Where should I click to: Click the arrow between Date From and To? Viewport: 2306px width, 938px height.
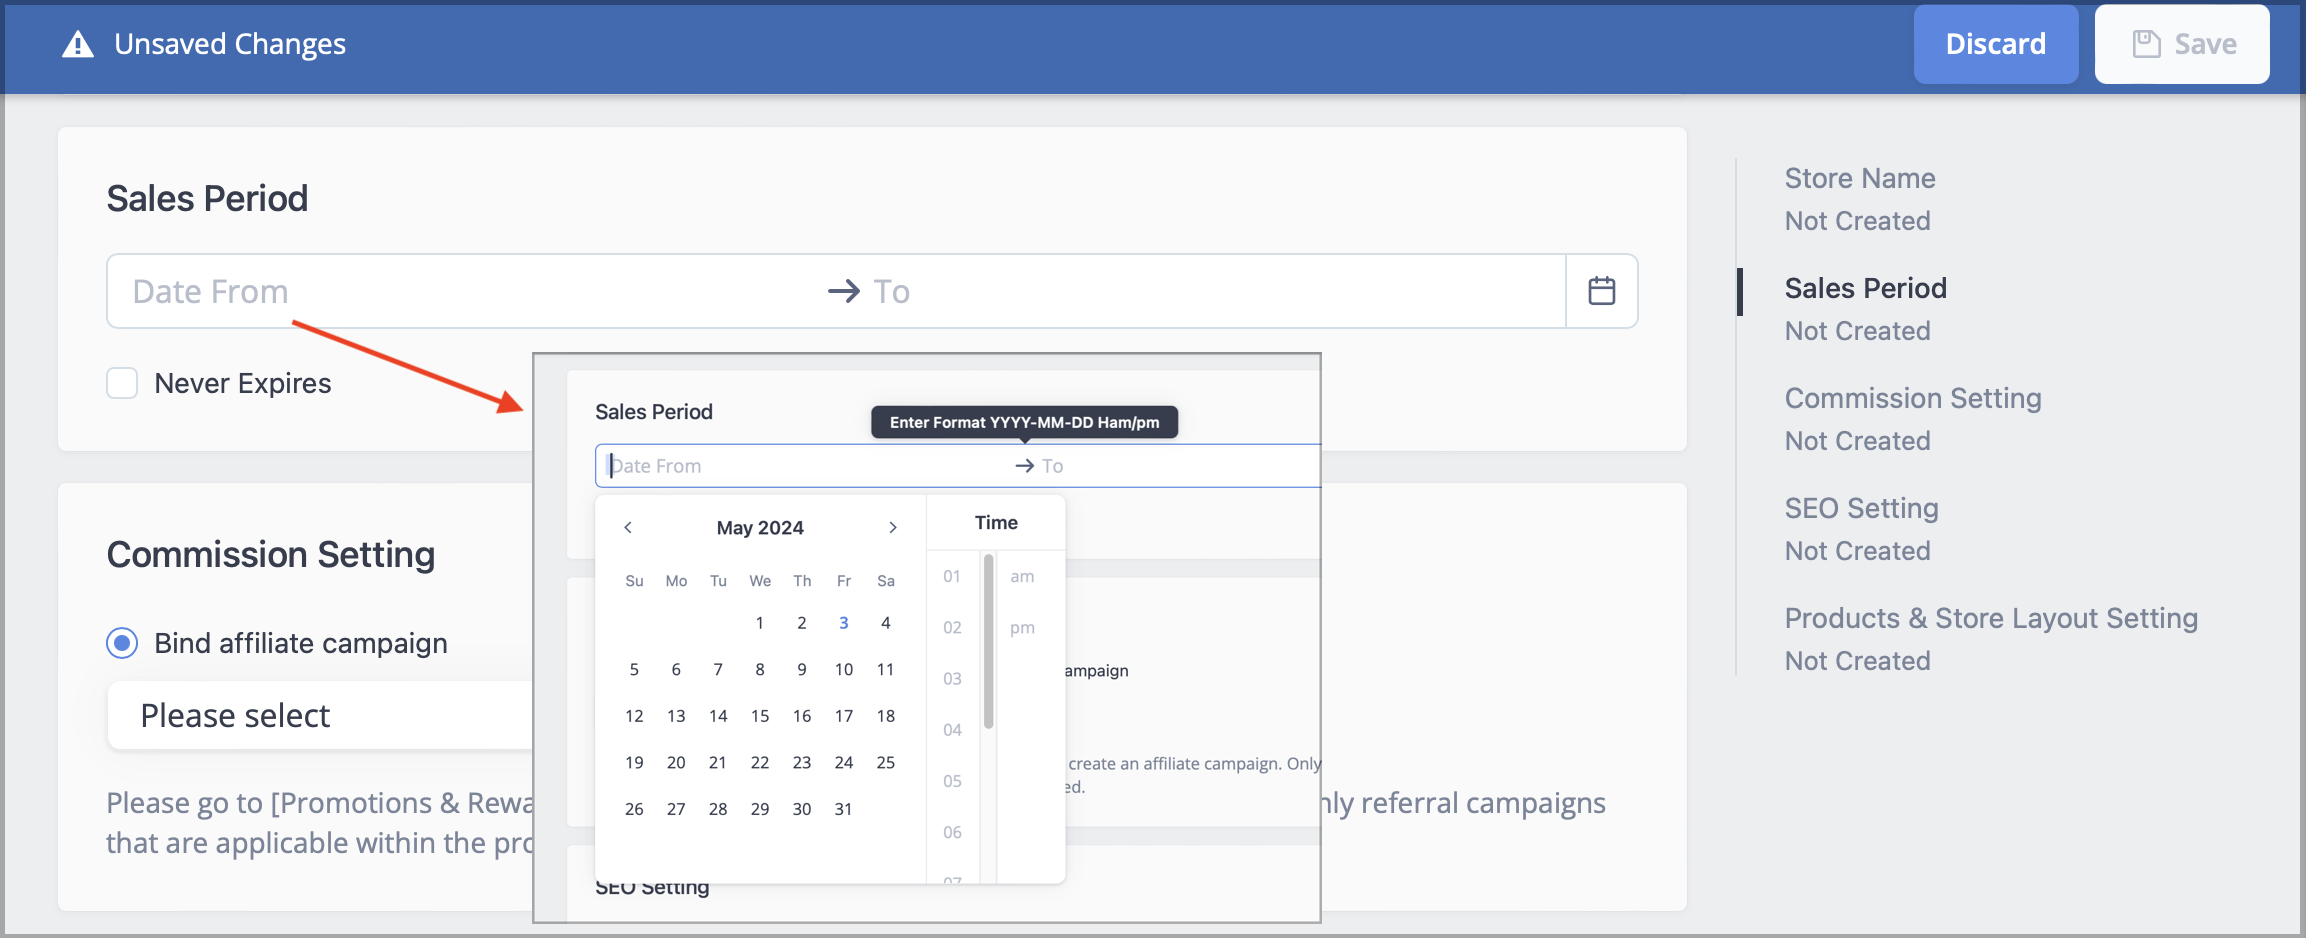pyautogui.click(x=841, y=291)
